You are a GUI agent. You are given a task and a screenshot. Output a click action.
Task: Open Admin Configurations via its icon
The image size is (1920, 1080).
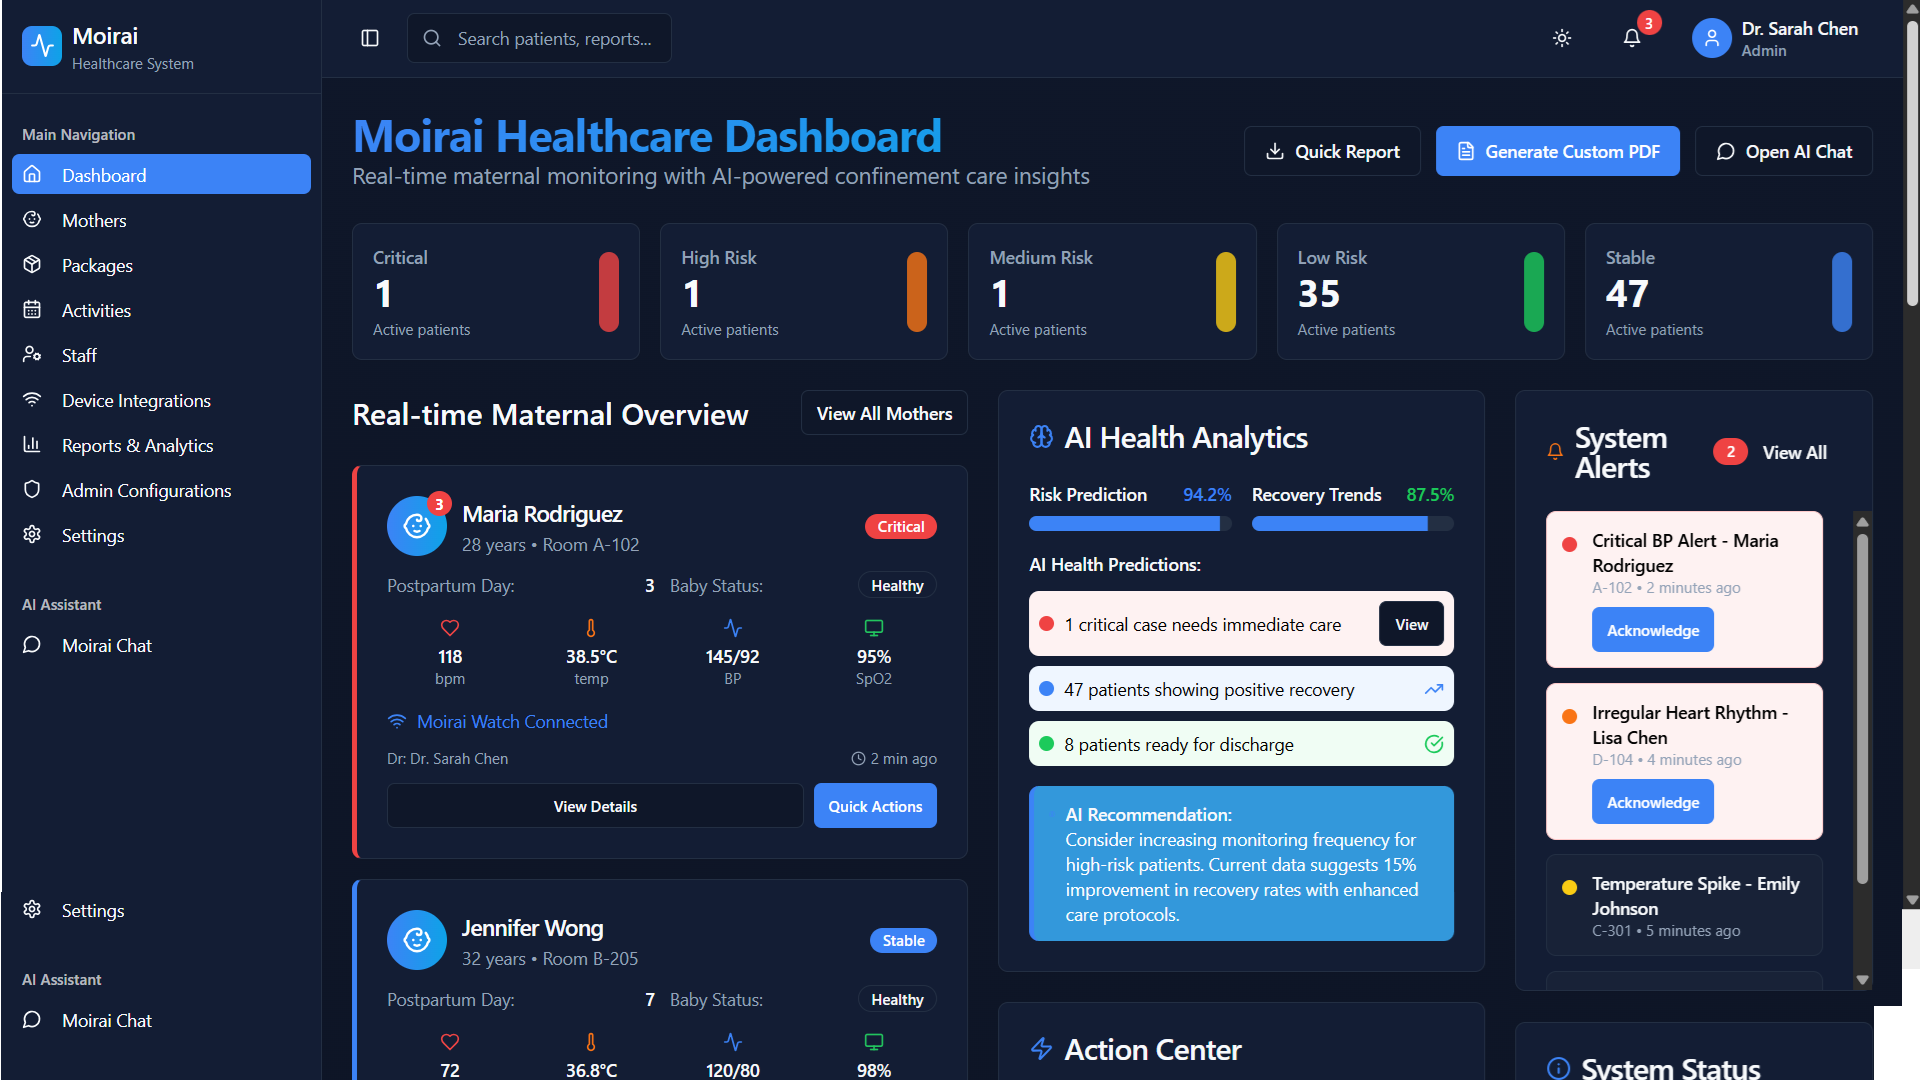click(33, 490)
